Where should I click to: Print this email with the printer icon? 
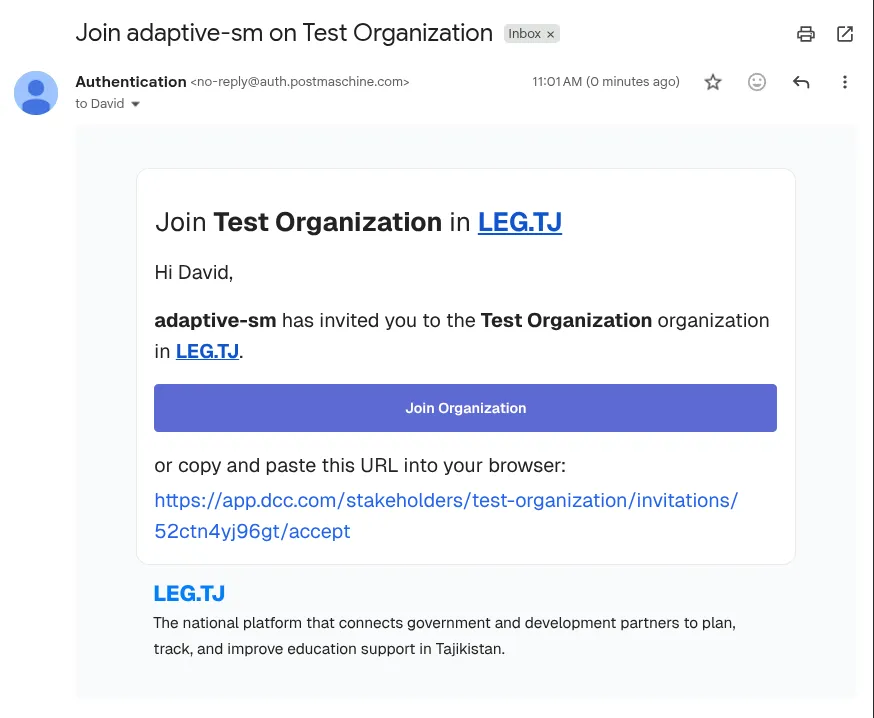click(806, 34)
